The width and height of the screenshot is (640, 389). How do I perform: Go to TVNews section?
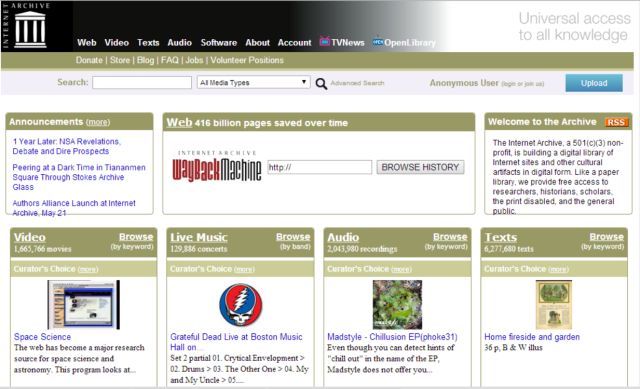pos(348,42)
